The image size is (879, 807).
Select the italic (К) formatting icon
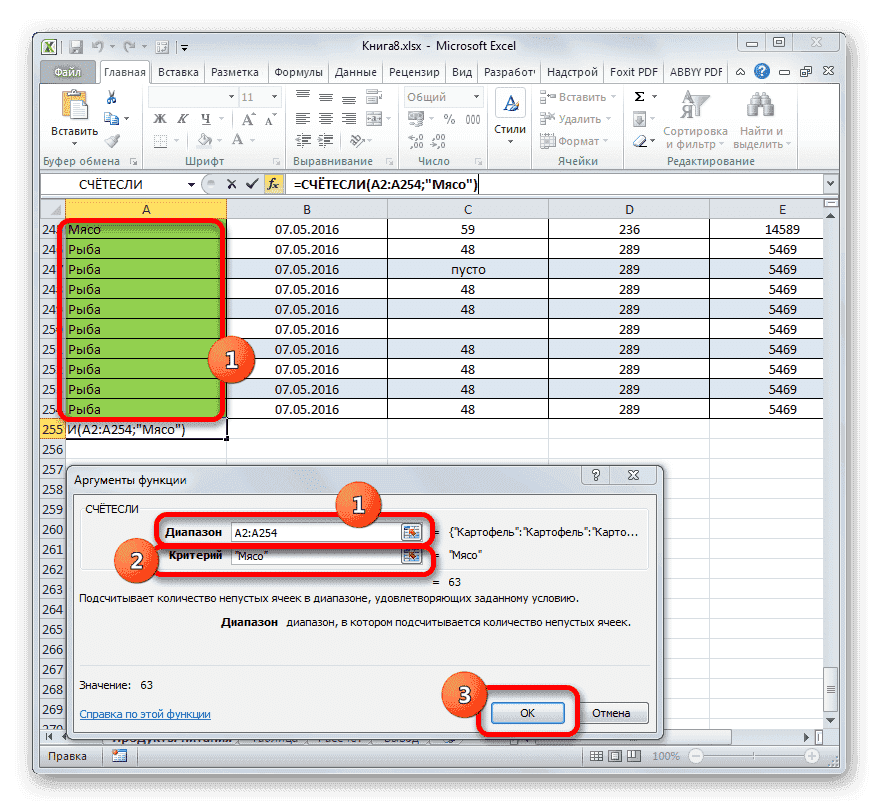click(181, 120)
